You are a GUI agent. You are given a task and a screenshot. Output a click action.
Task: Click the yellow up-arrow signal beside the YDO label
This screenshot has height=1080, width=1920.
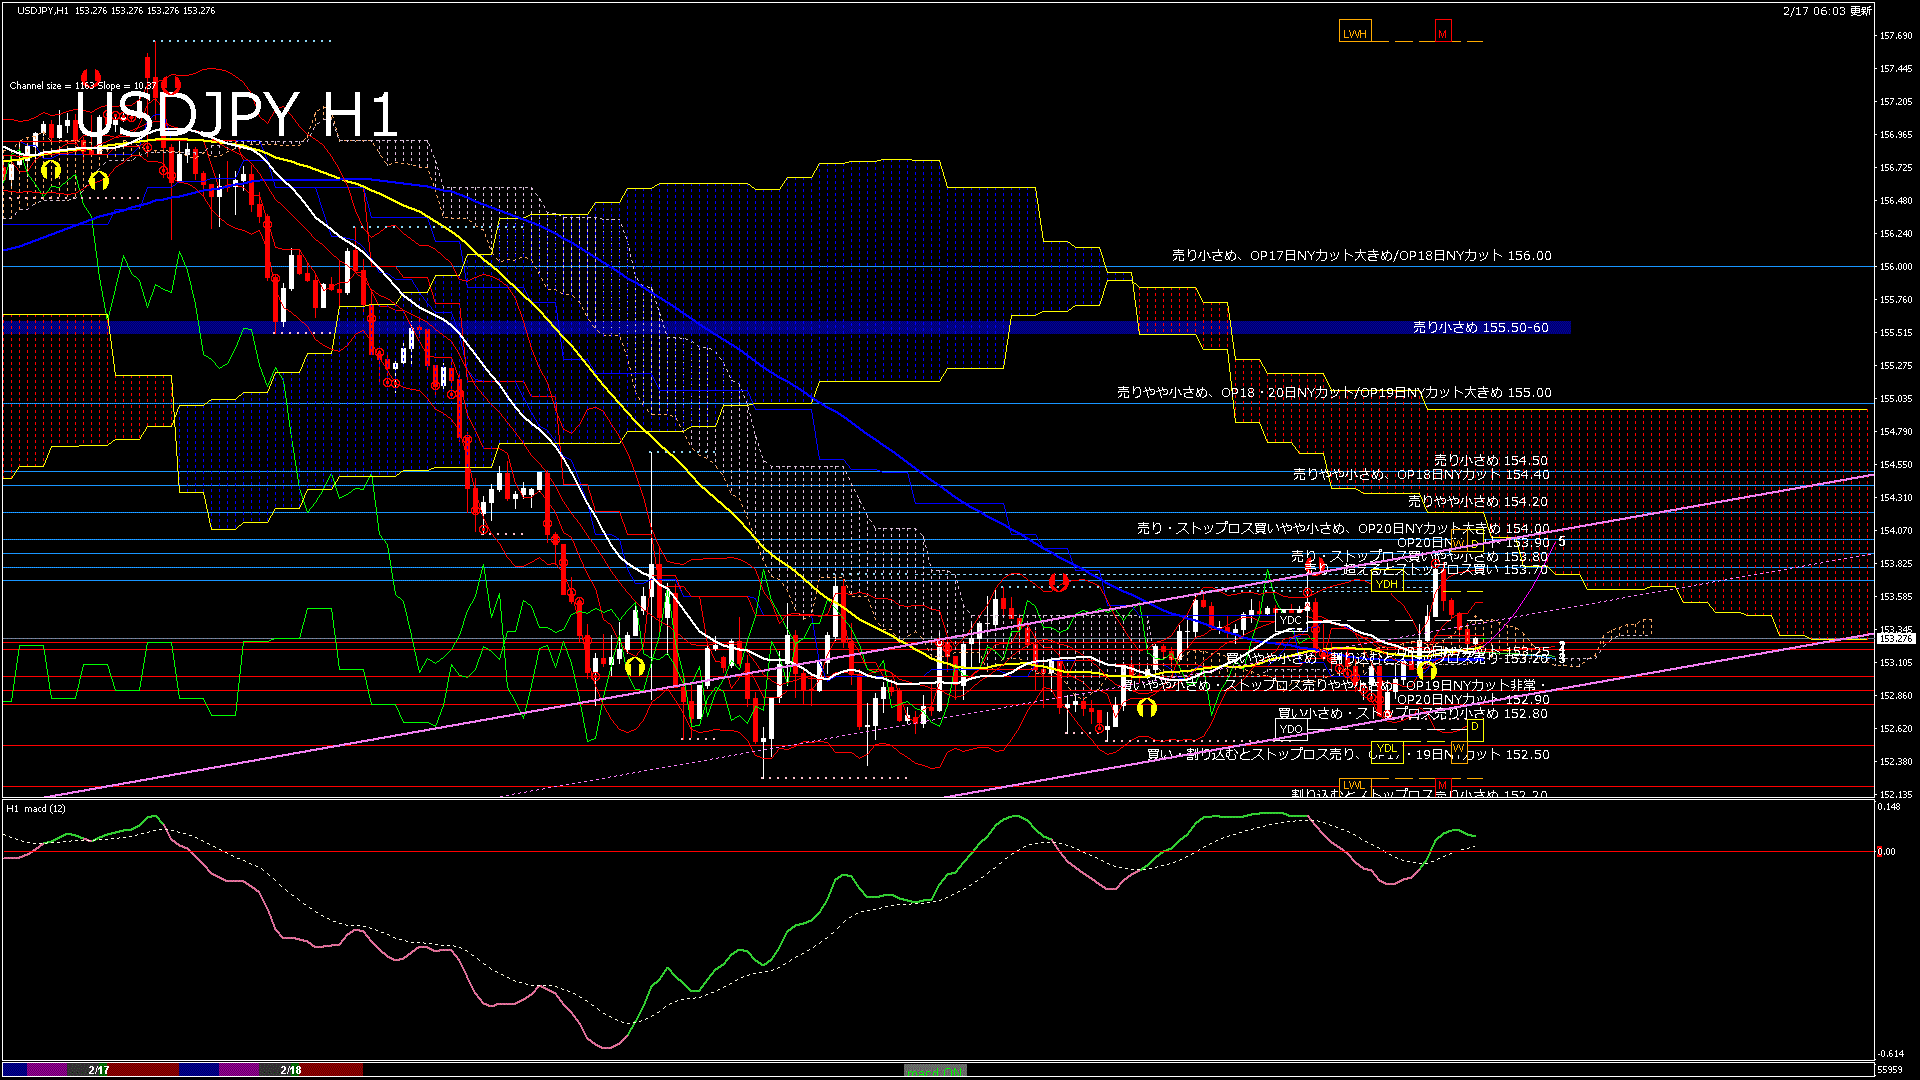pyautogui.click(x=1146, y=708)
